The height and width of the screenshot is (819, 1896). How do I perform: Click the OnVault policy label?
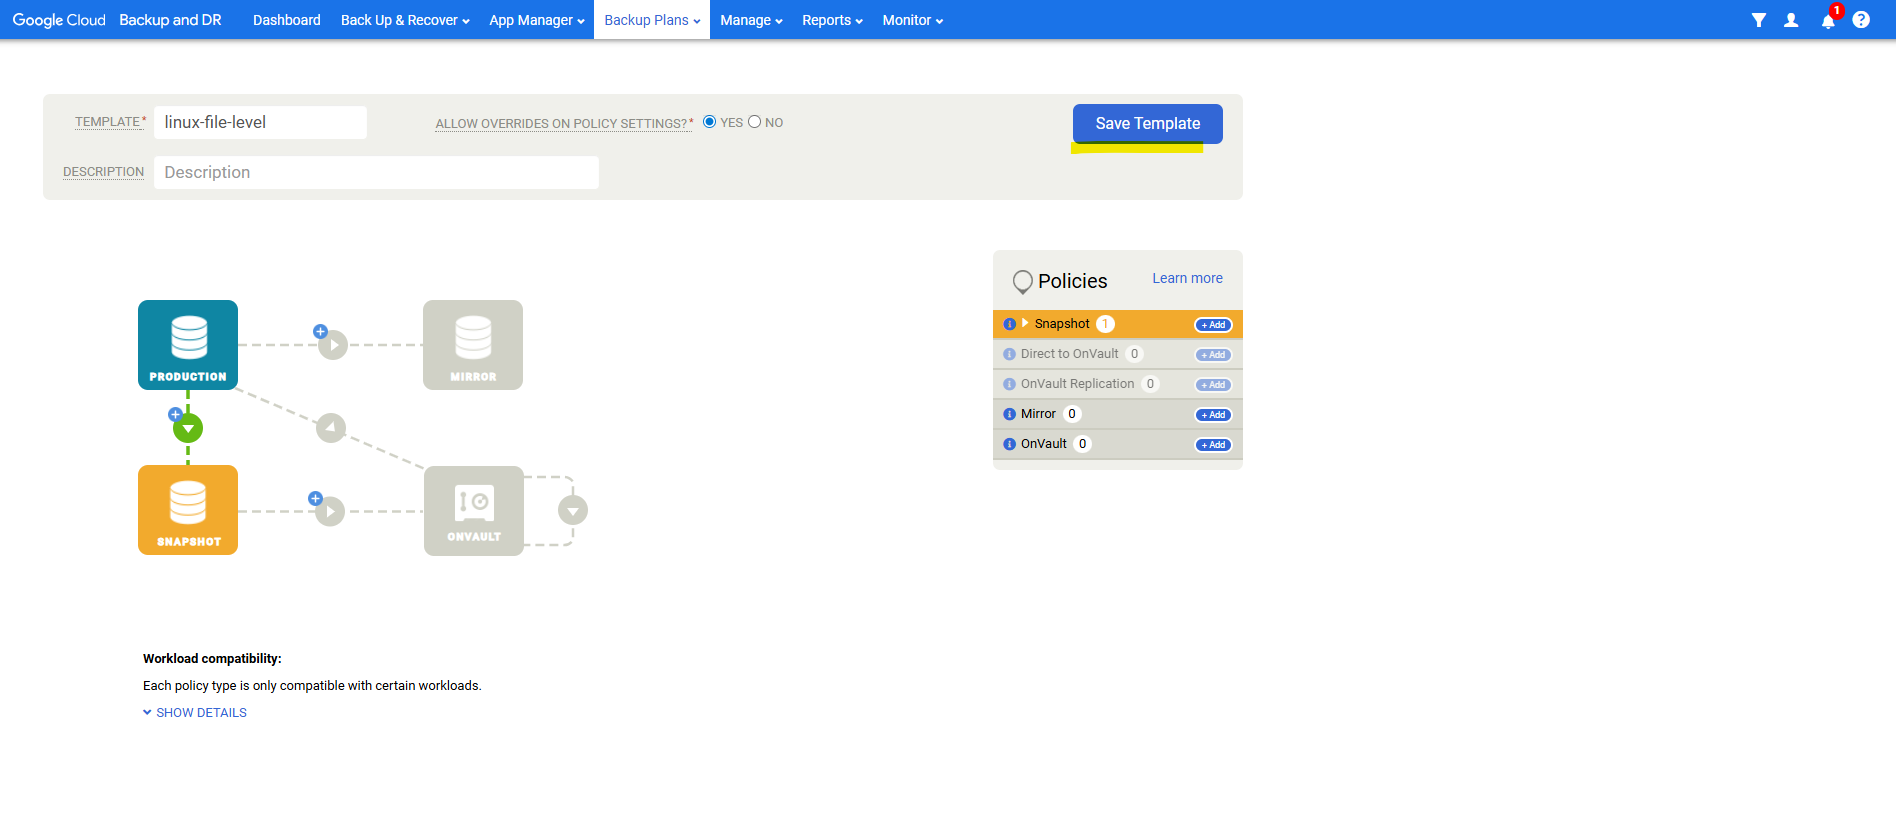1044,444
